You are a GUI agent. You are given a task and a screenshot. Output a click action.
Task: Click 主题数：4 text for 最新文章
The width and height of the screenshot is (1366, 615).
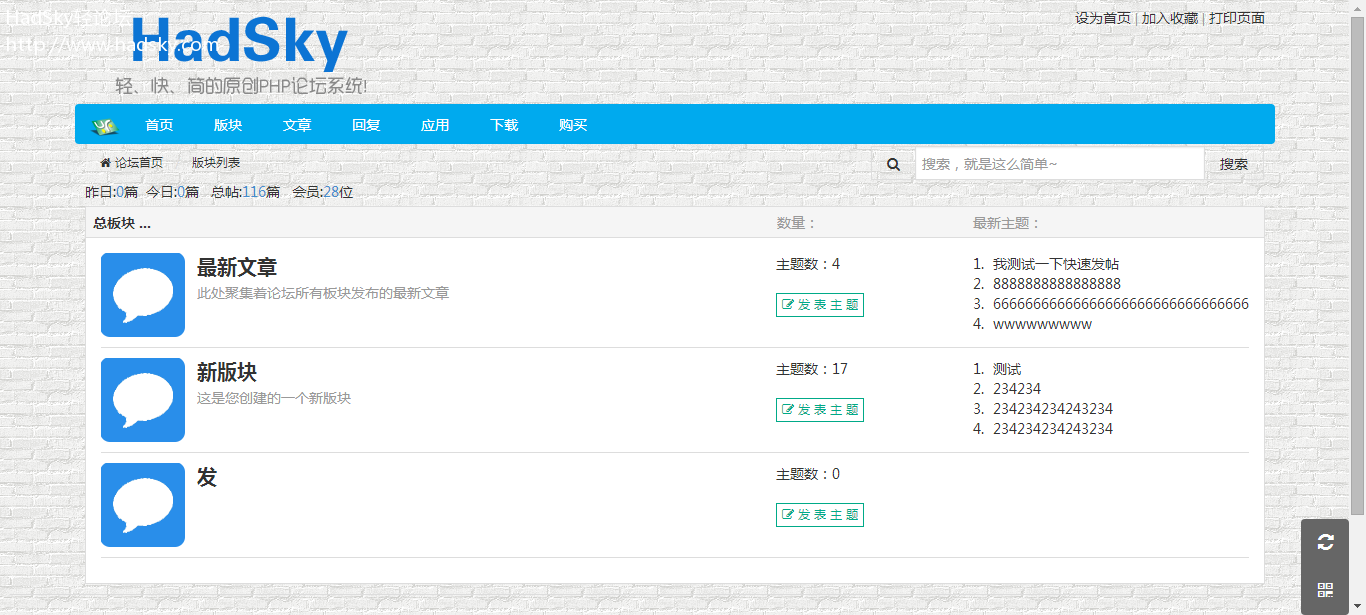tap(808, 264)
